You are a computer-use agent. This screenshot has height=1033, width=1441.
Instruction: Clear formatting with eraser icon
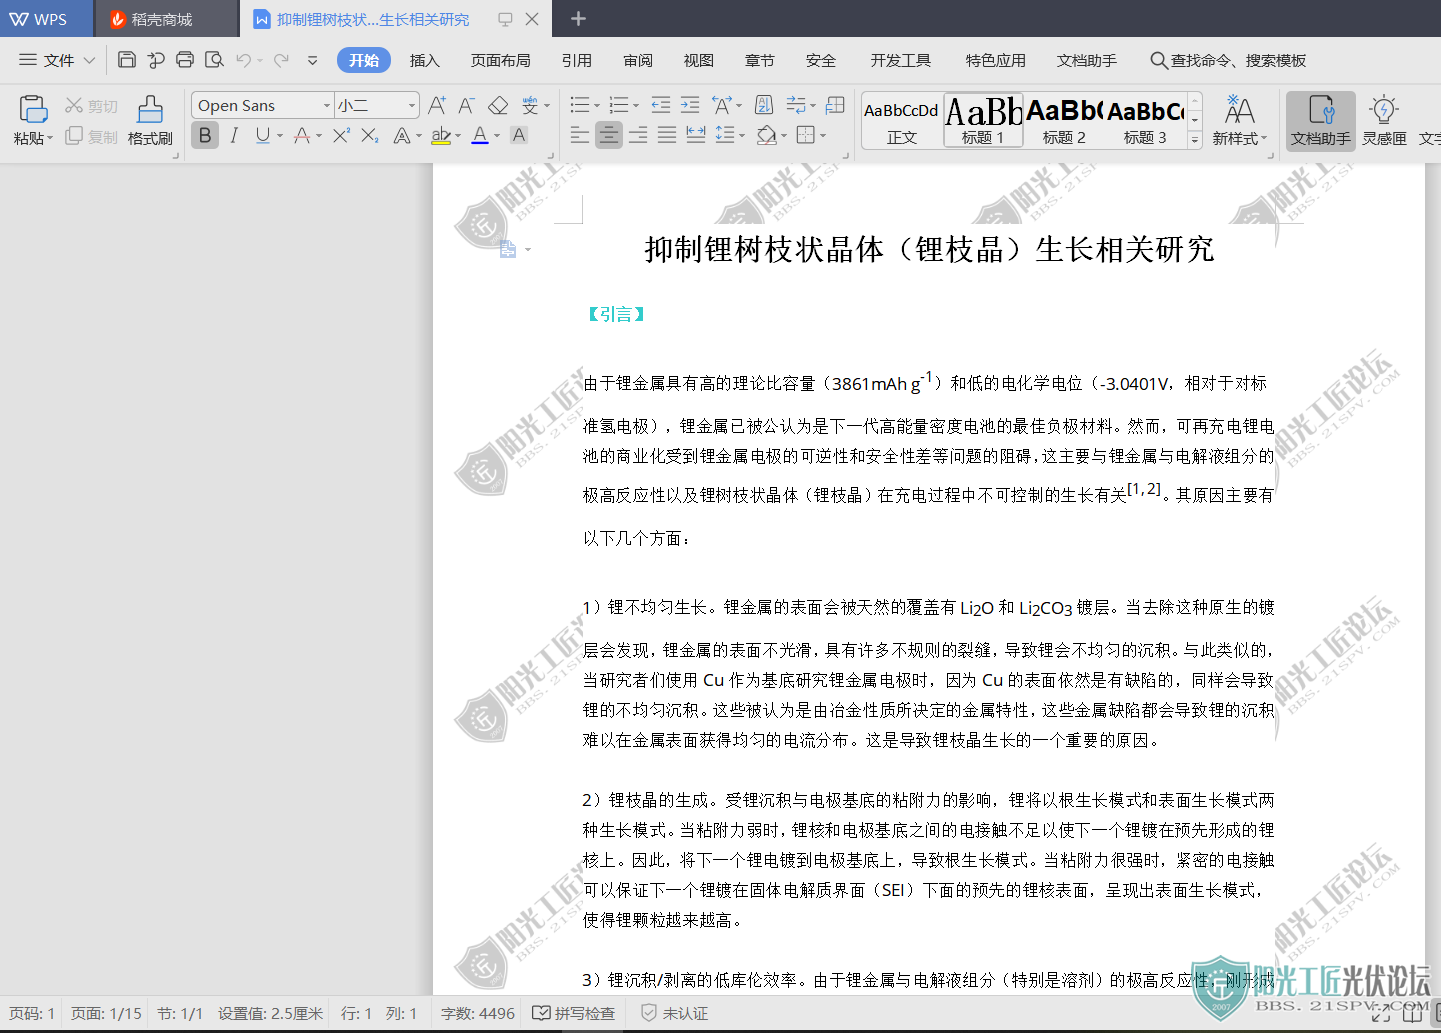(498, 105)
